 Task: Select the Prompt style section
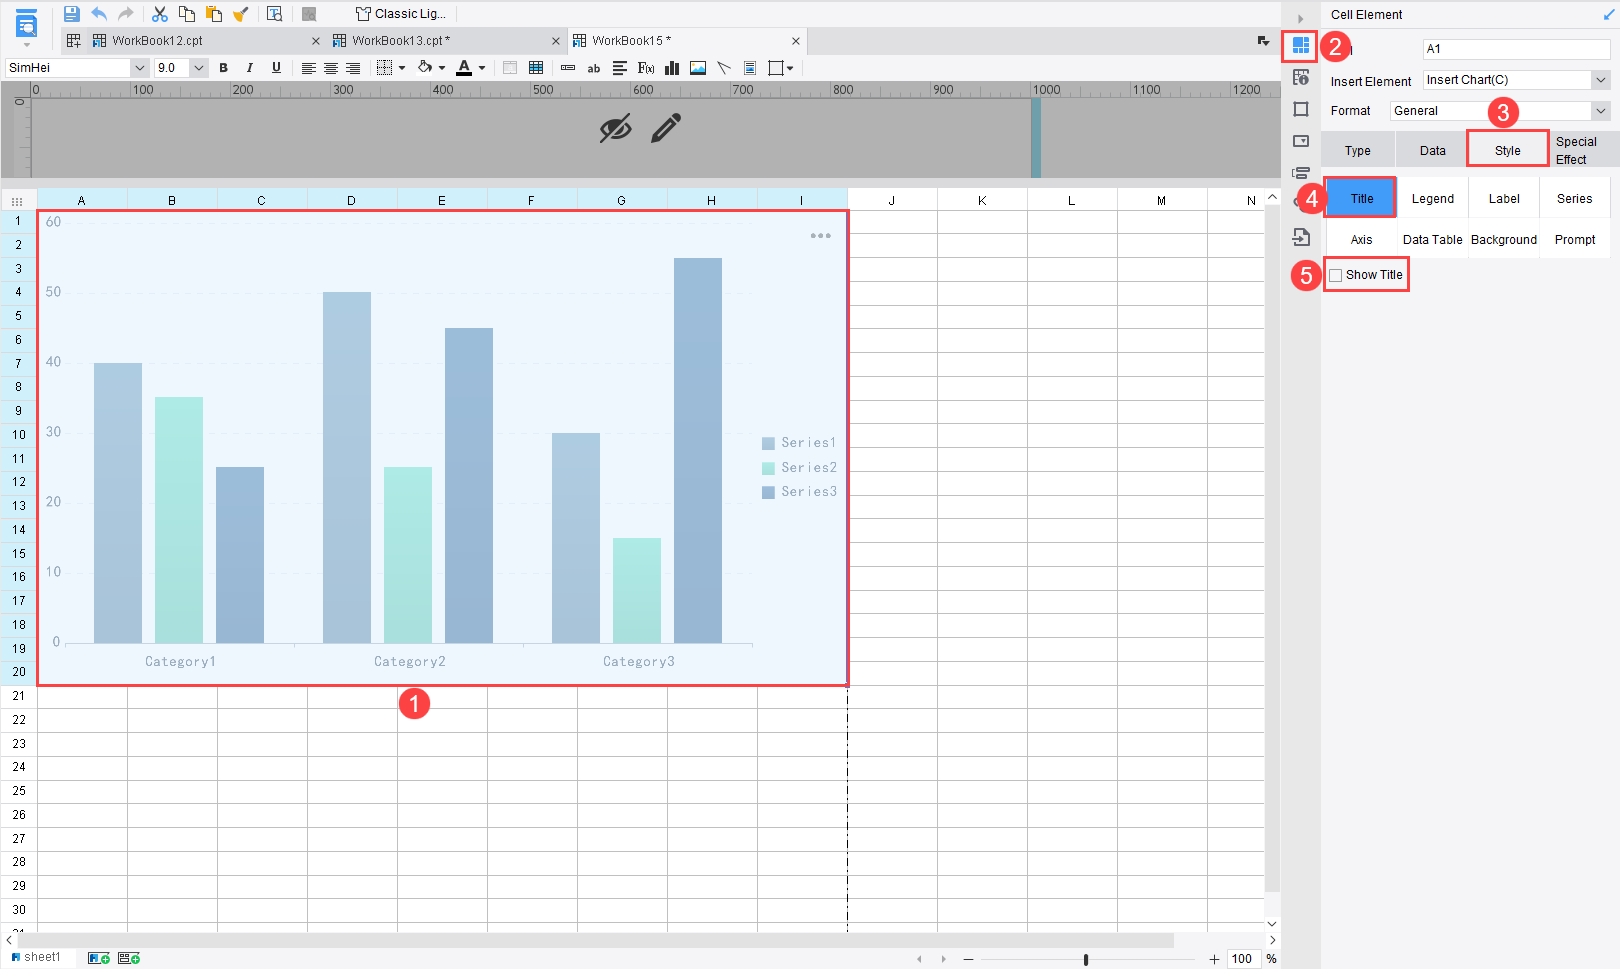pyautogui.click(x=1575, y=240)
